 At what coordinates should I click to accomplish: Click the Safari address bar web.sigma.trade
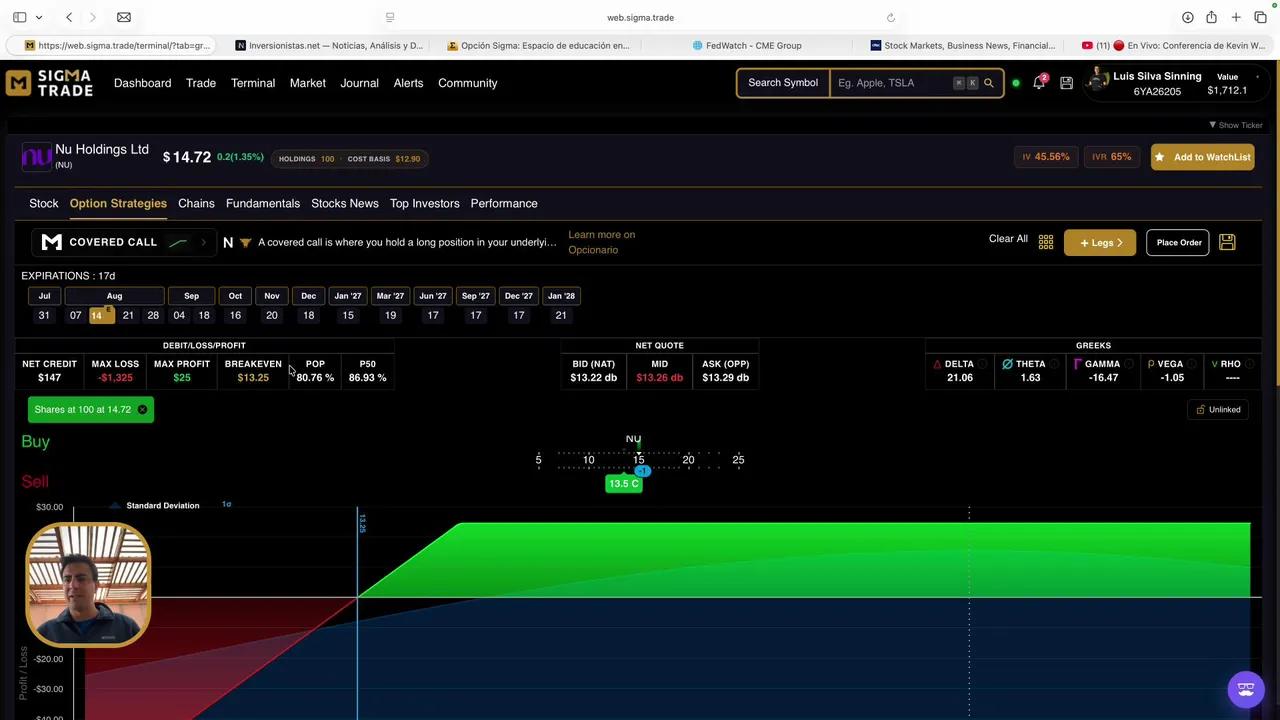click(640, 17)
